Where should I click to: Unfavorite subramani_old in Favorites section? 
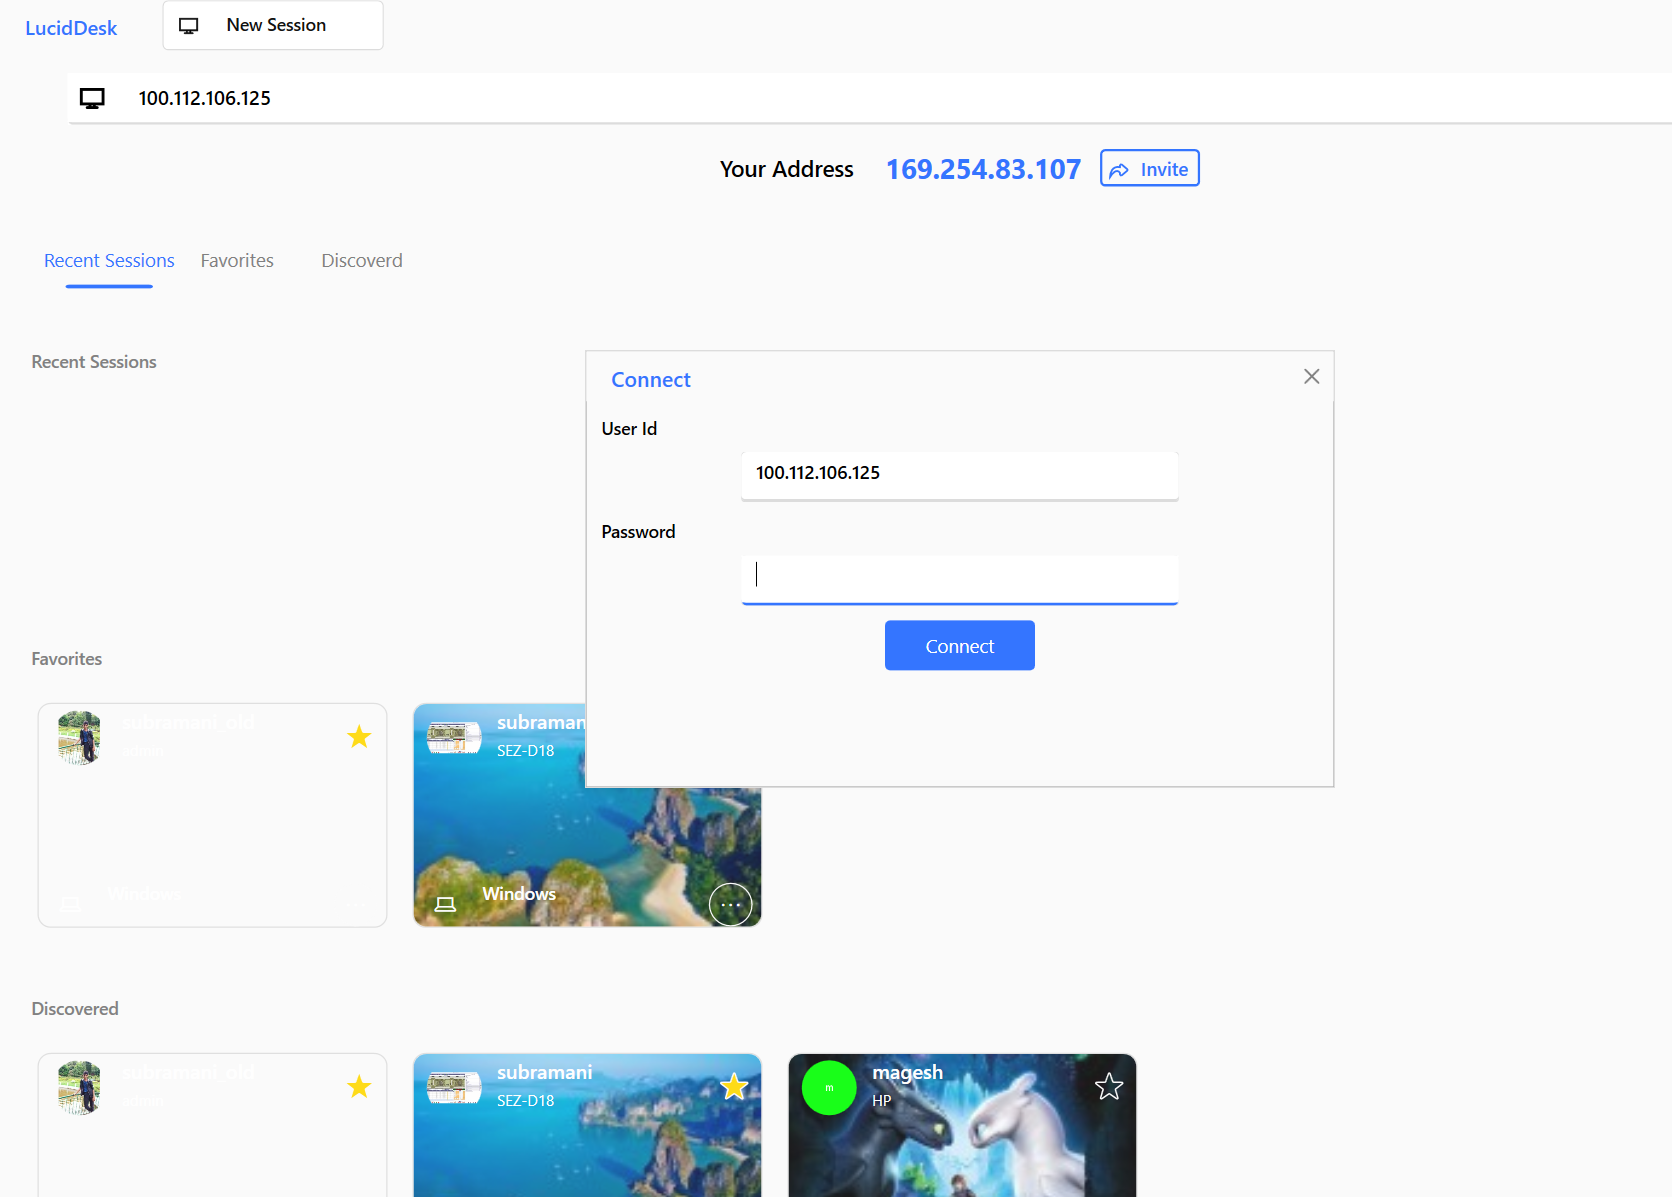click(x=359, y=737)
